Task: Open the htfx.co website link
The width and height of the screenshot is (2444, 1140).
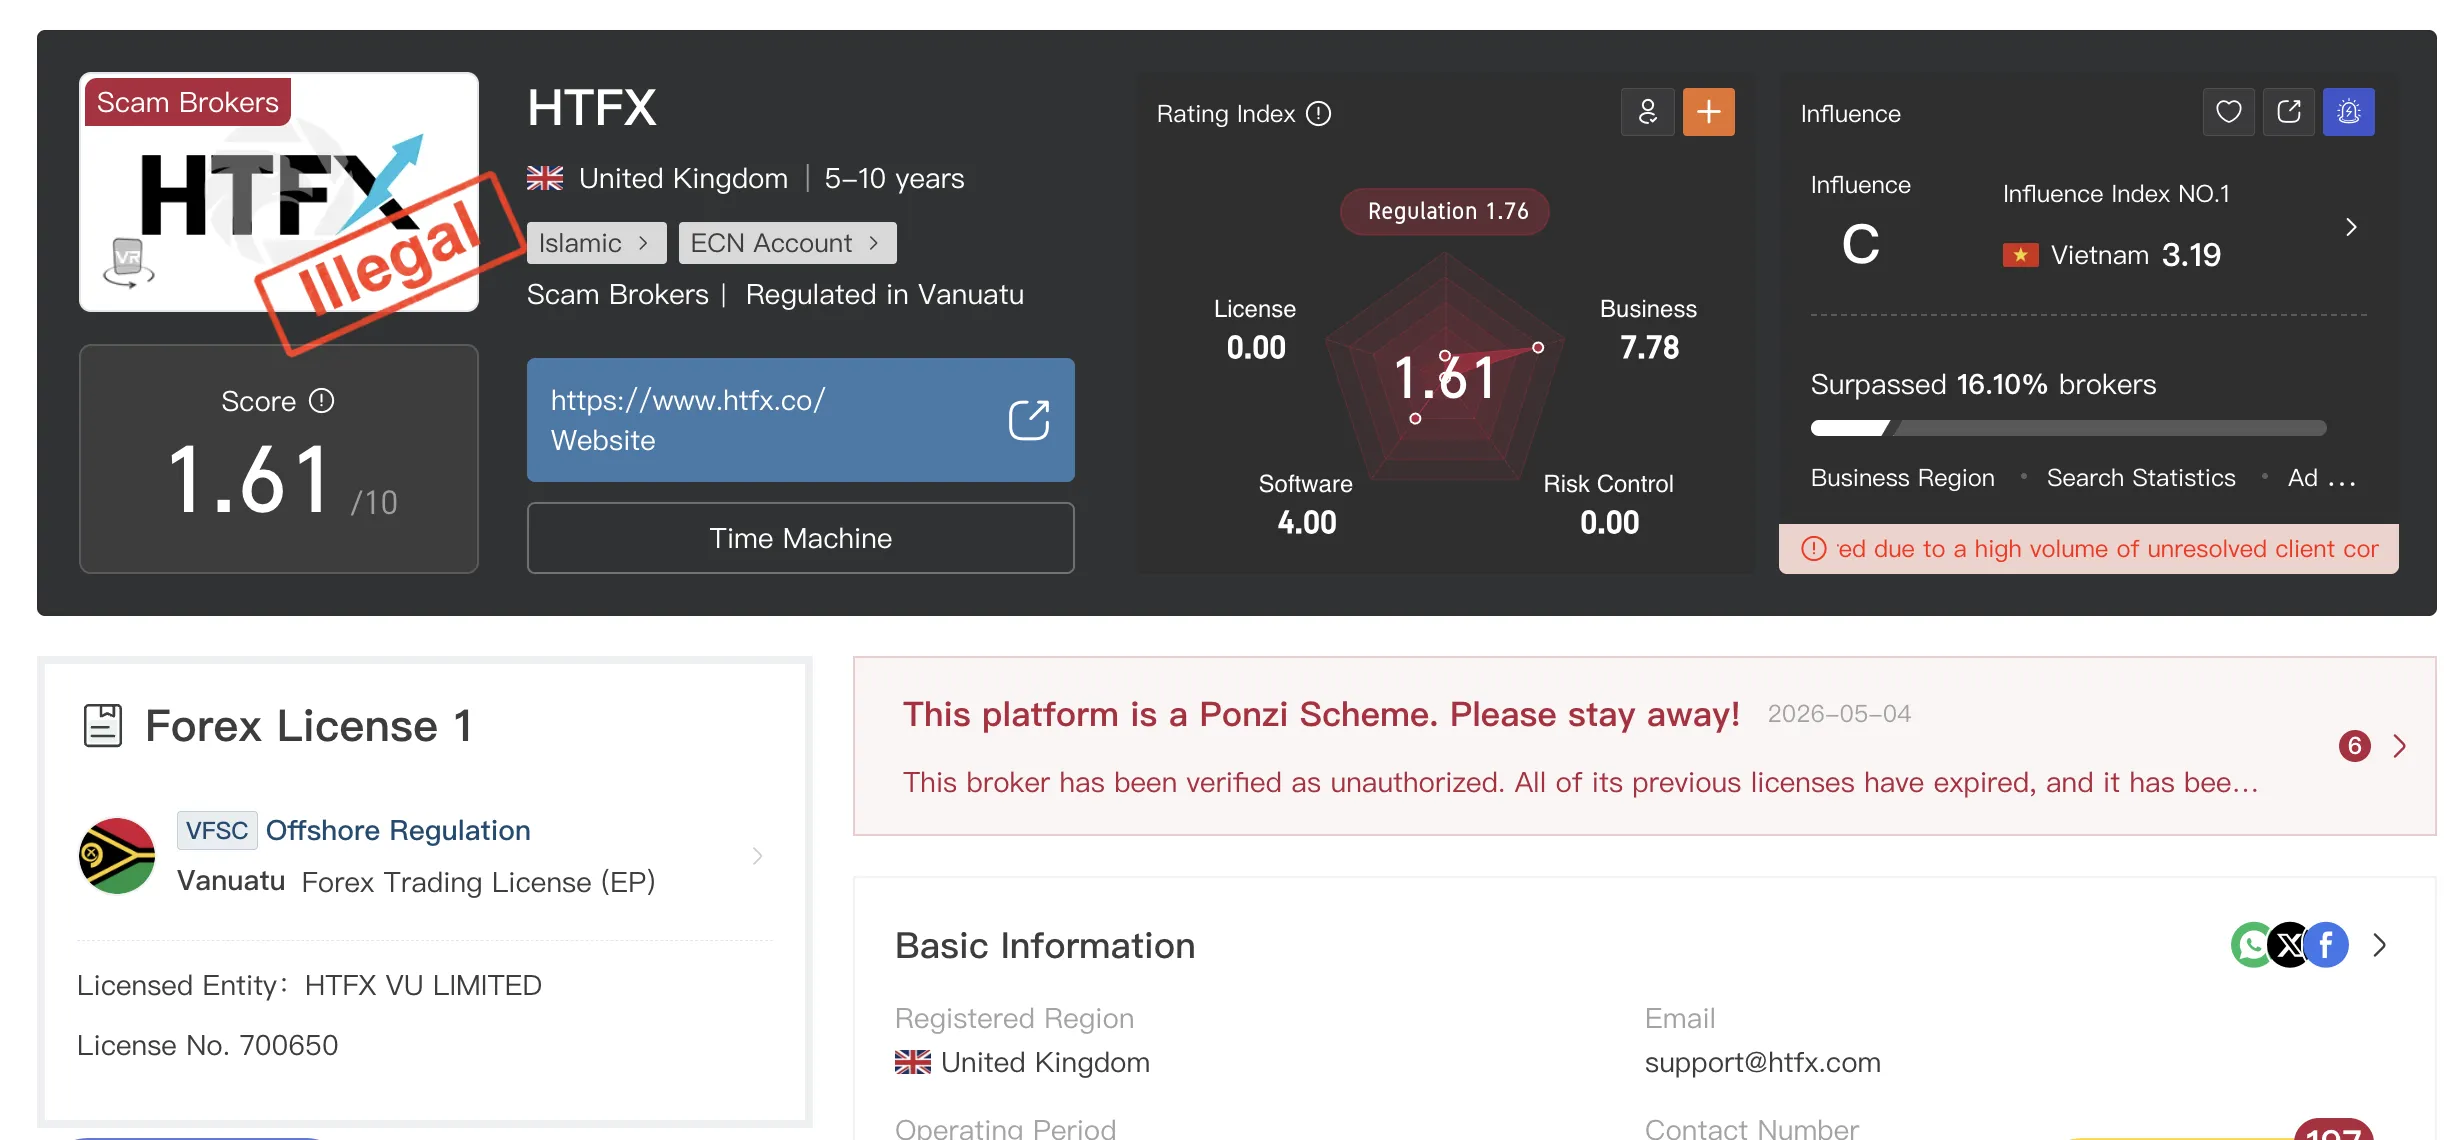Action: (801, 420)
